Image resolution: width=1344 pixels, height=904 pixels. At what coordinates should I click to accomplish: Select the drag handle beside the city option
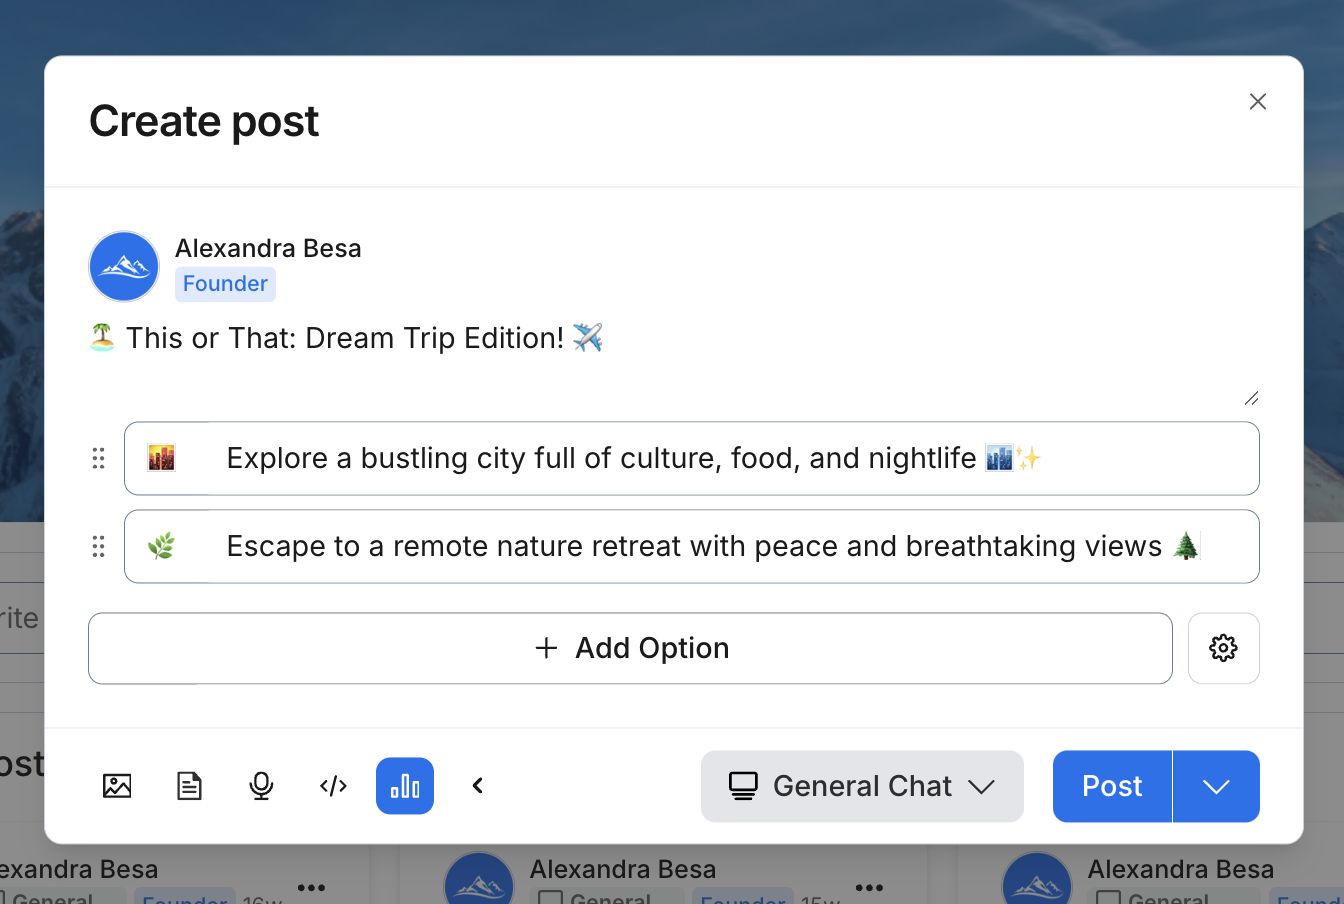tap(98, 458)
